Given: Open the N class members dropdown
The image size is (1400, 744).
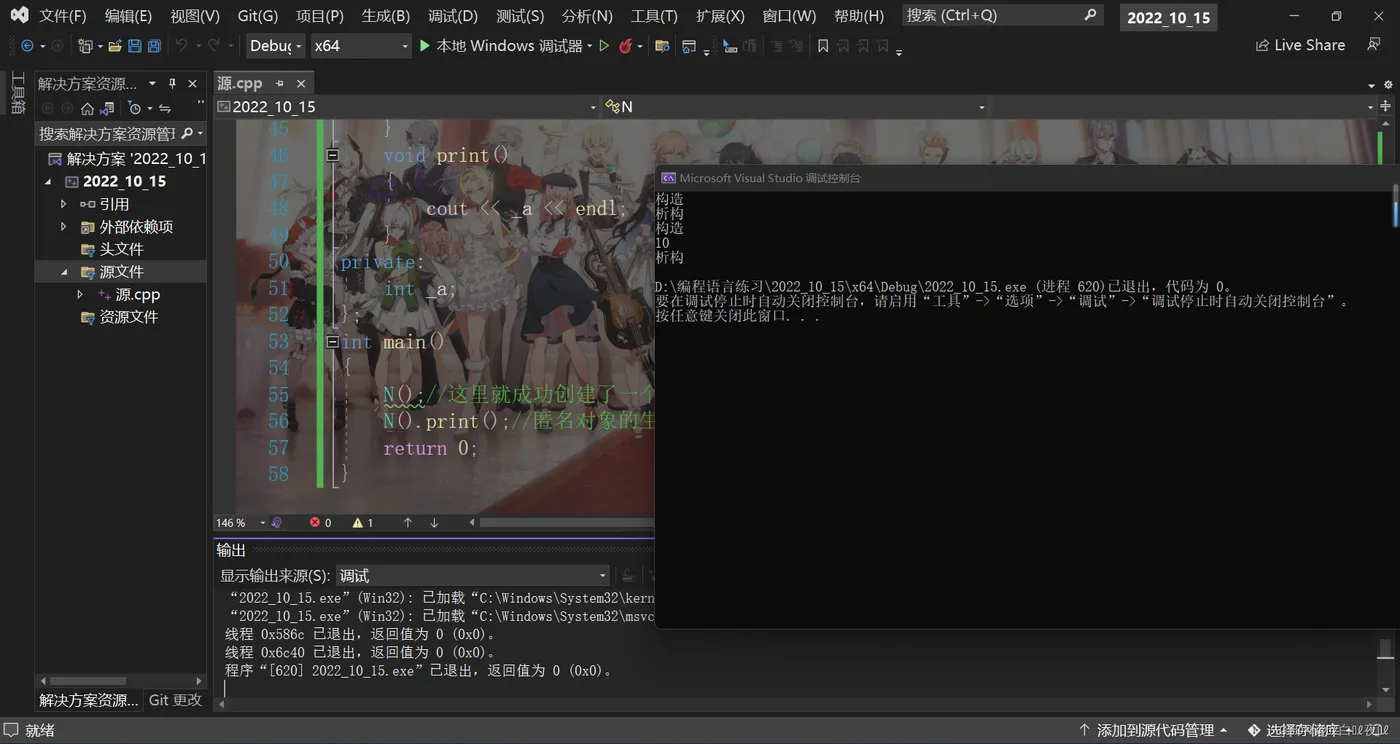Looking at the screenshot, I should click(x=795, y=107).
